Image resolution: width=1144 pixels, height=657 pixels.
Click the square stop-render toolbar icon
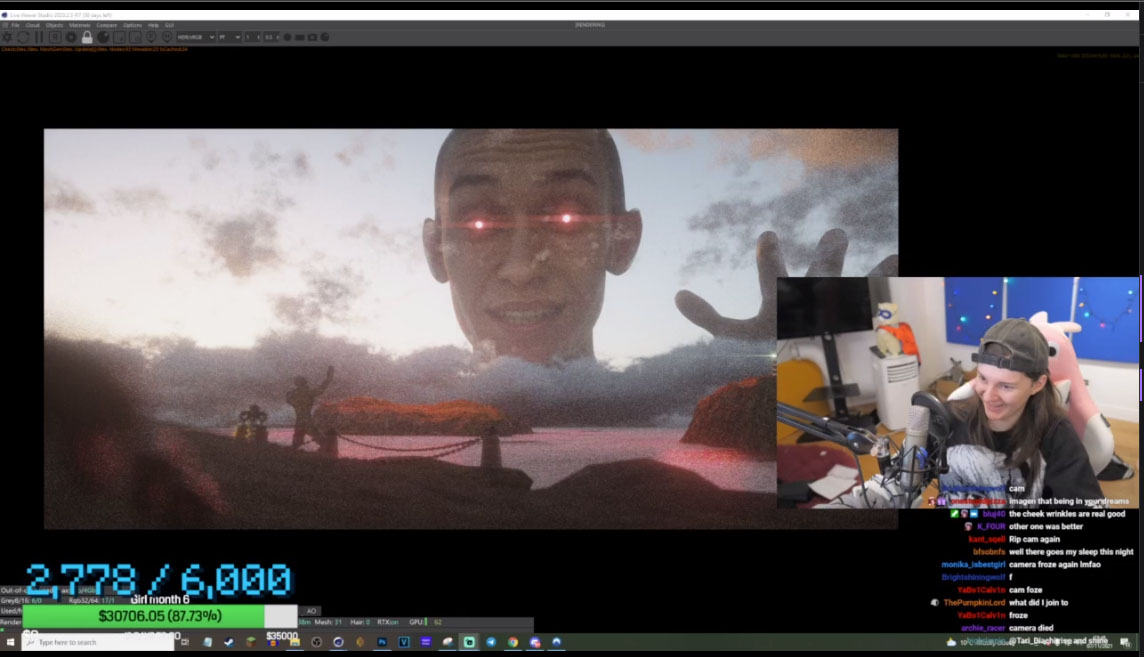pos(55,37)
